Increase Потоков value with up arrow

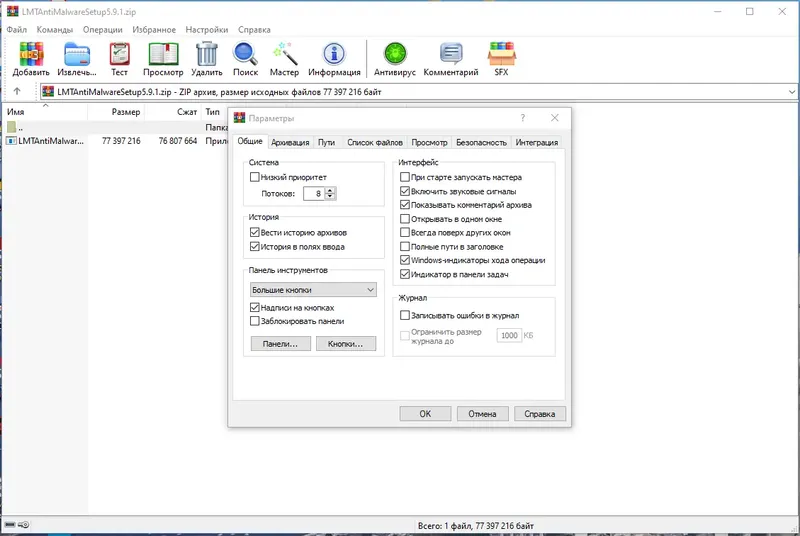tap(330, 190)
